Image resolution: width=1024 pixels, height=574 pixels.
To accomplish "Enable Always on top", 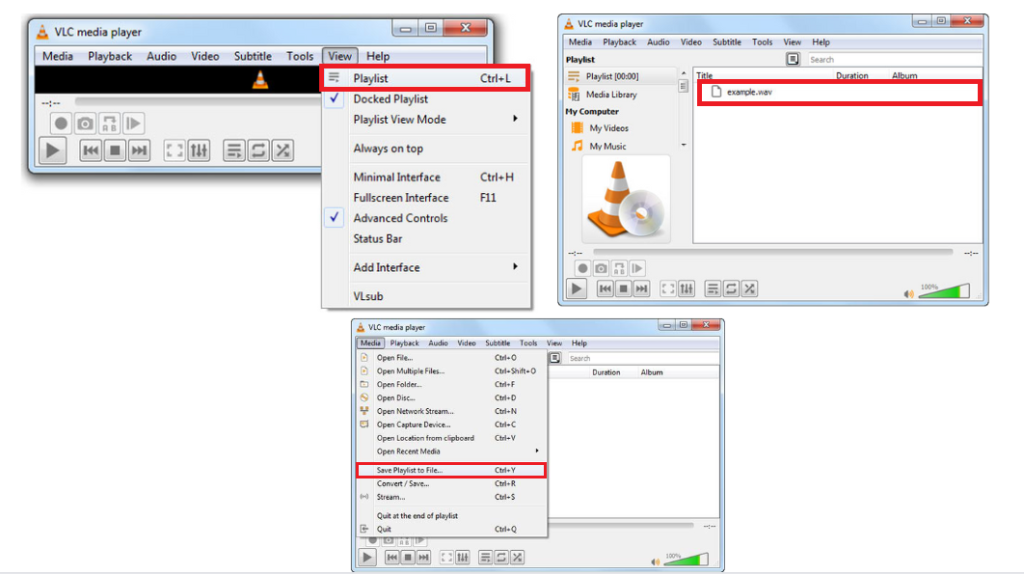I will (x=426, y=148).
